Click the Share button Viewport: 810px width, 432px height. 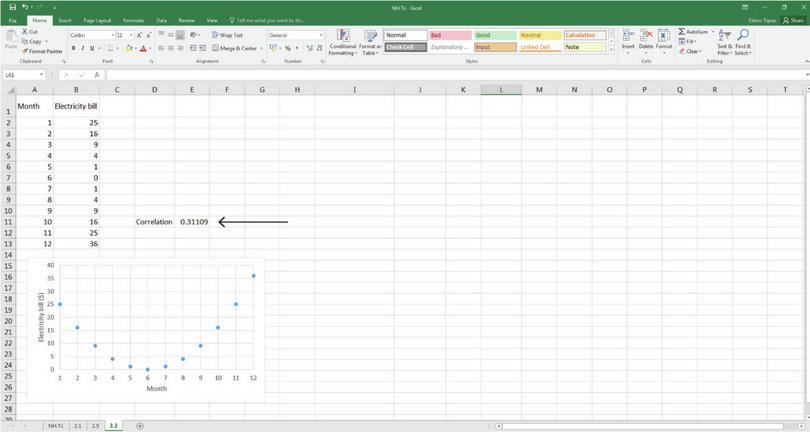tap(796, 20)
